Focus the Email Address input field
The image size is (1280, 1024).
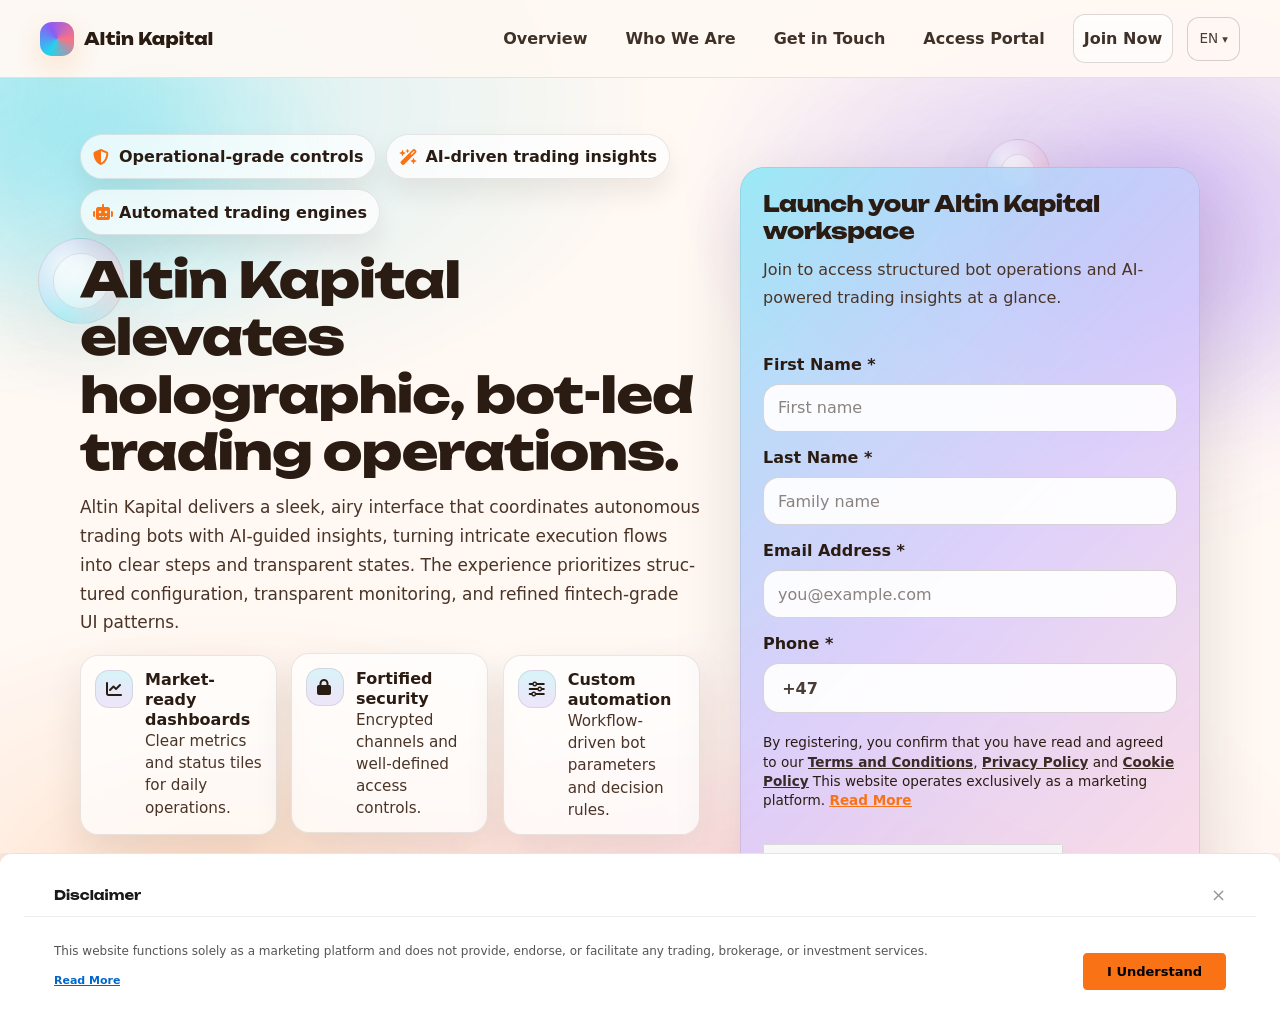click(970, 594)
